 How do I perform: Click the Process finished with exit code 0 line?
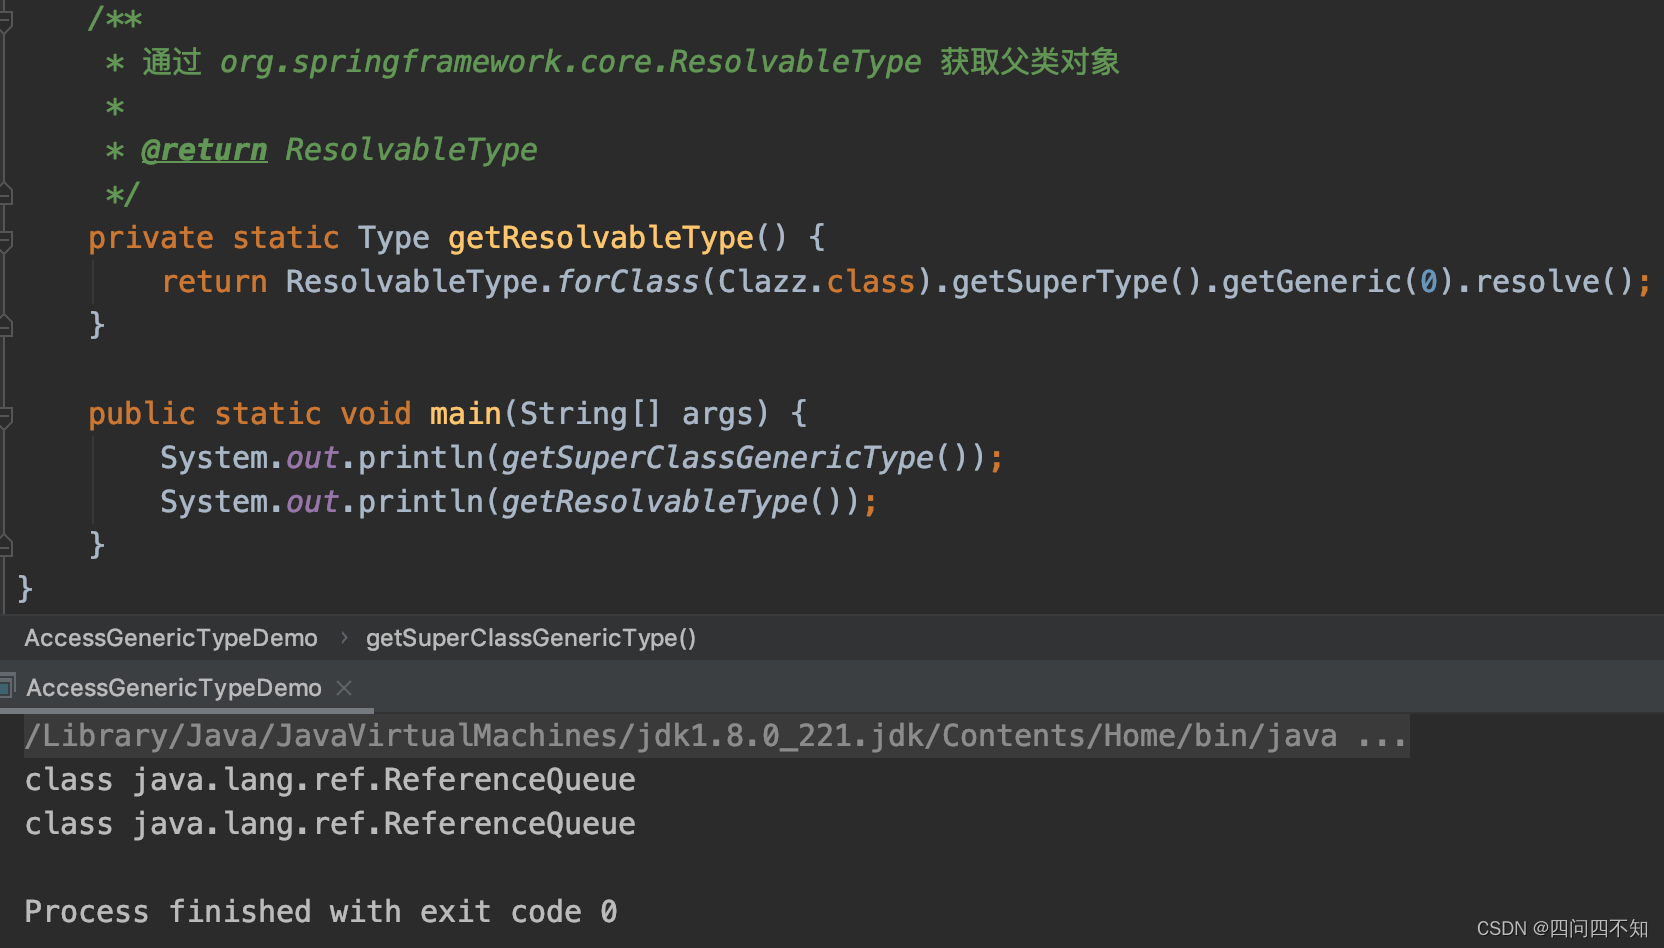point(320,911)
